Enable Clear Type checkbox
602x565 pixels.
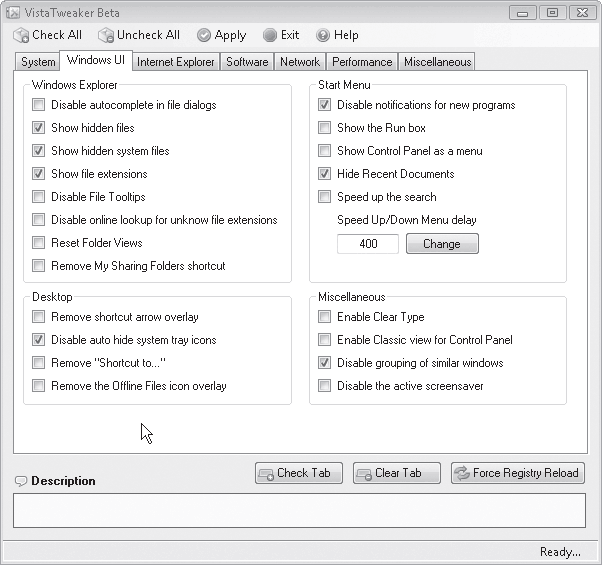[324, 317]
